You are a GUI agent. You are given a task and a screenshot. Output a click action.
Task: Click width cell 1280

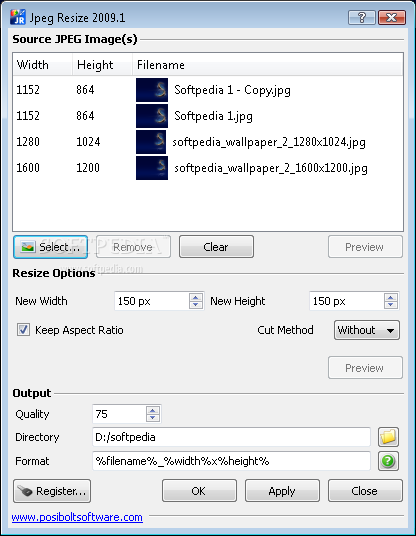click(x=28, y=142)
